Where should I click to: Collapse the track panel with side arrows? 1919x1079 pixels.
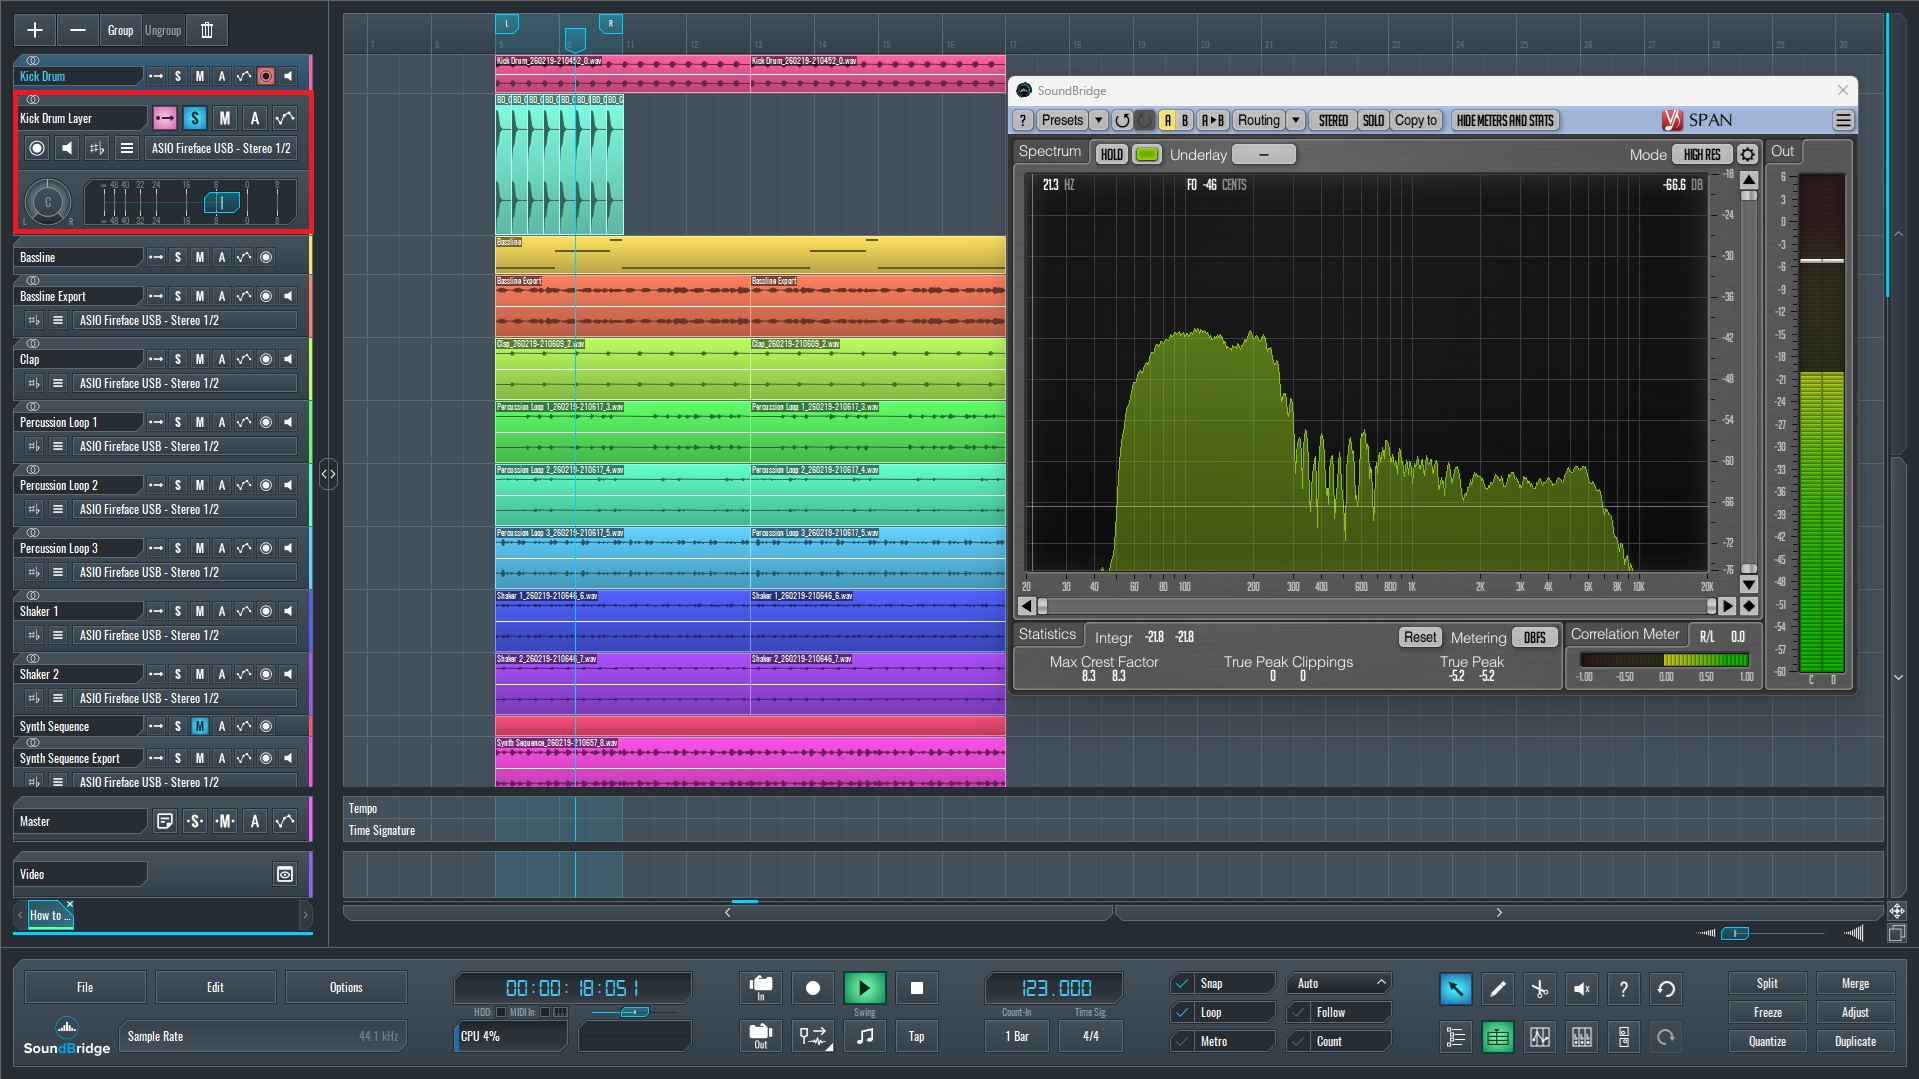click(328, 474)
